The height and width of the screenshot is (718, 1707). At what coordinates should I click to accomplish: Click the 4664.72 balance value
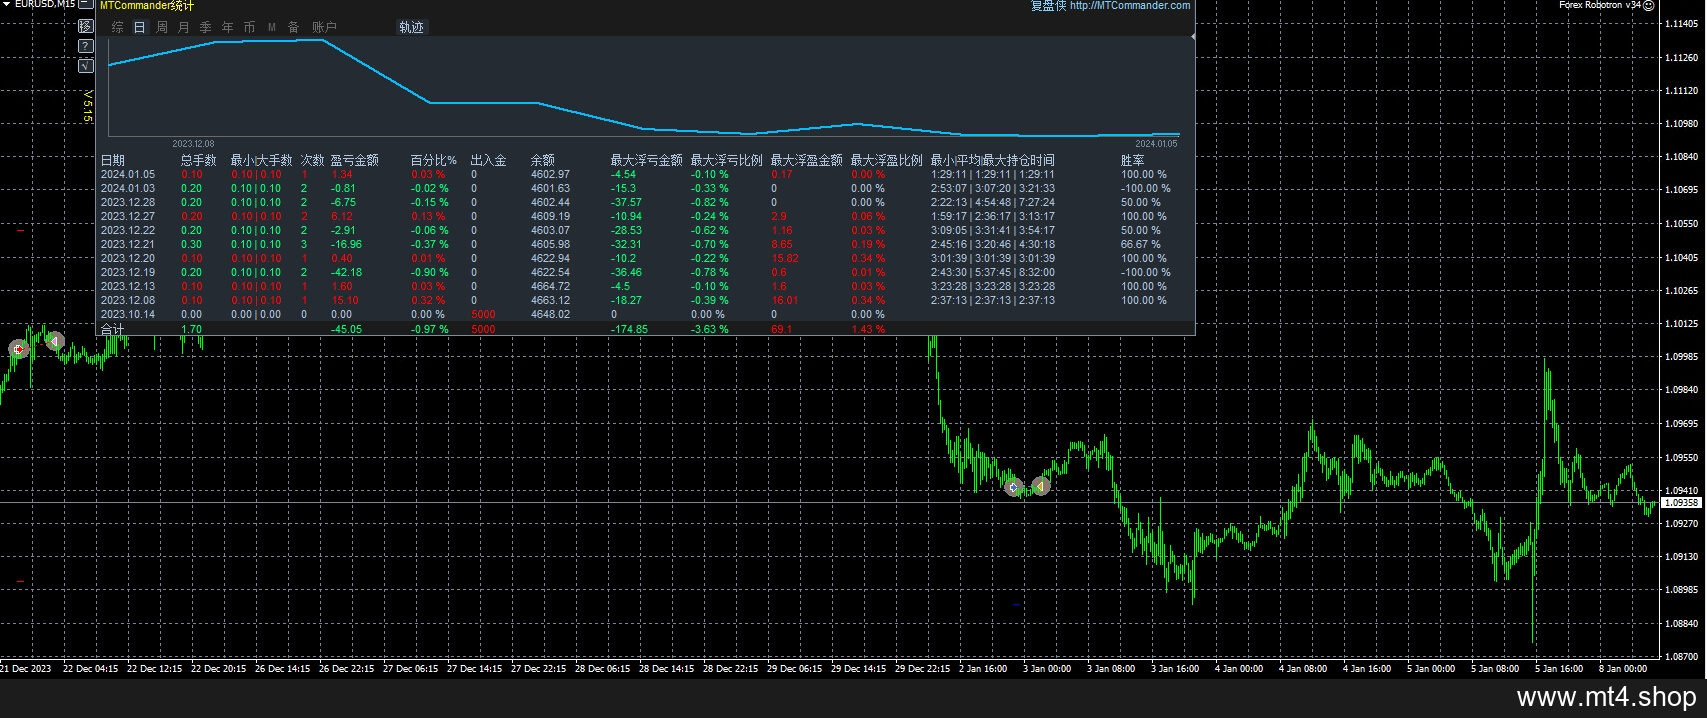[x=550, y=286]
